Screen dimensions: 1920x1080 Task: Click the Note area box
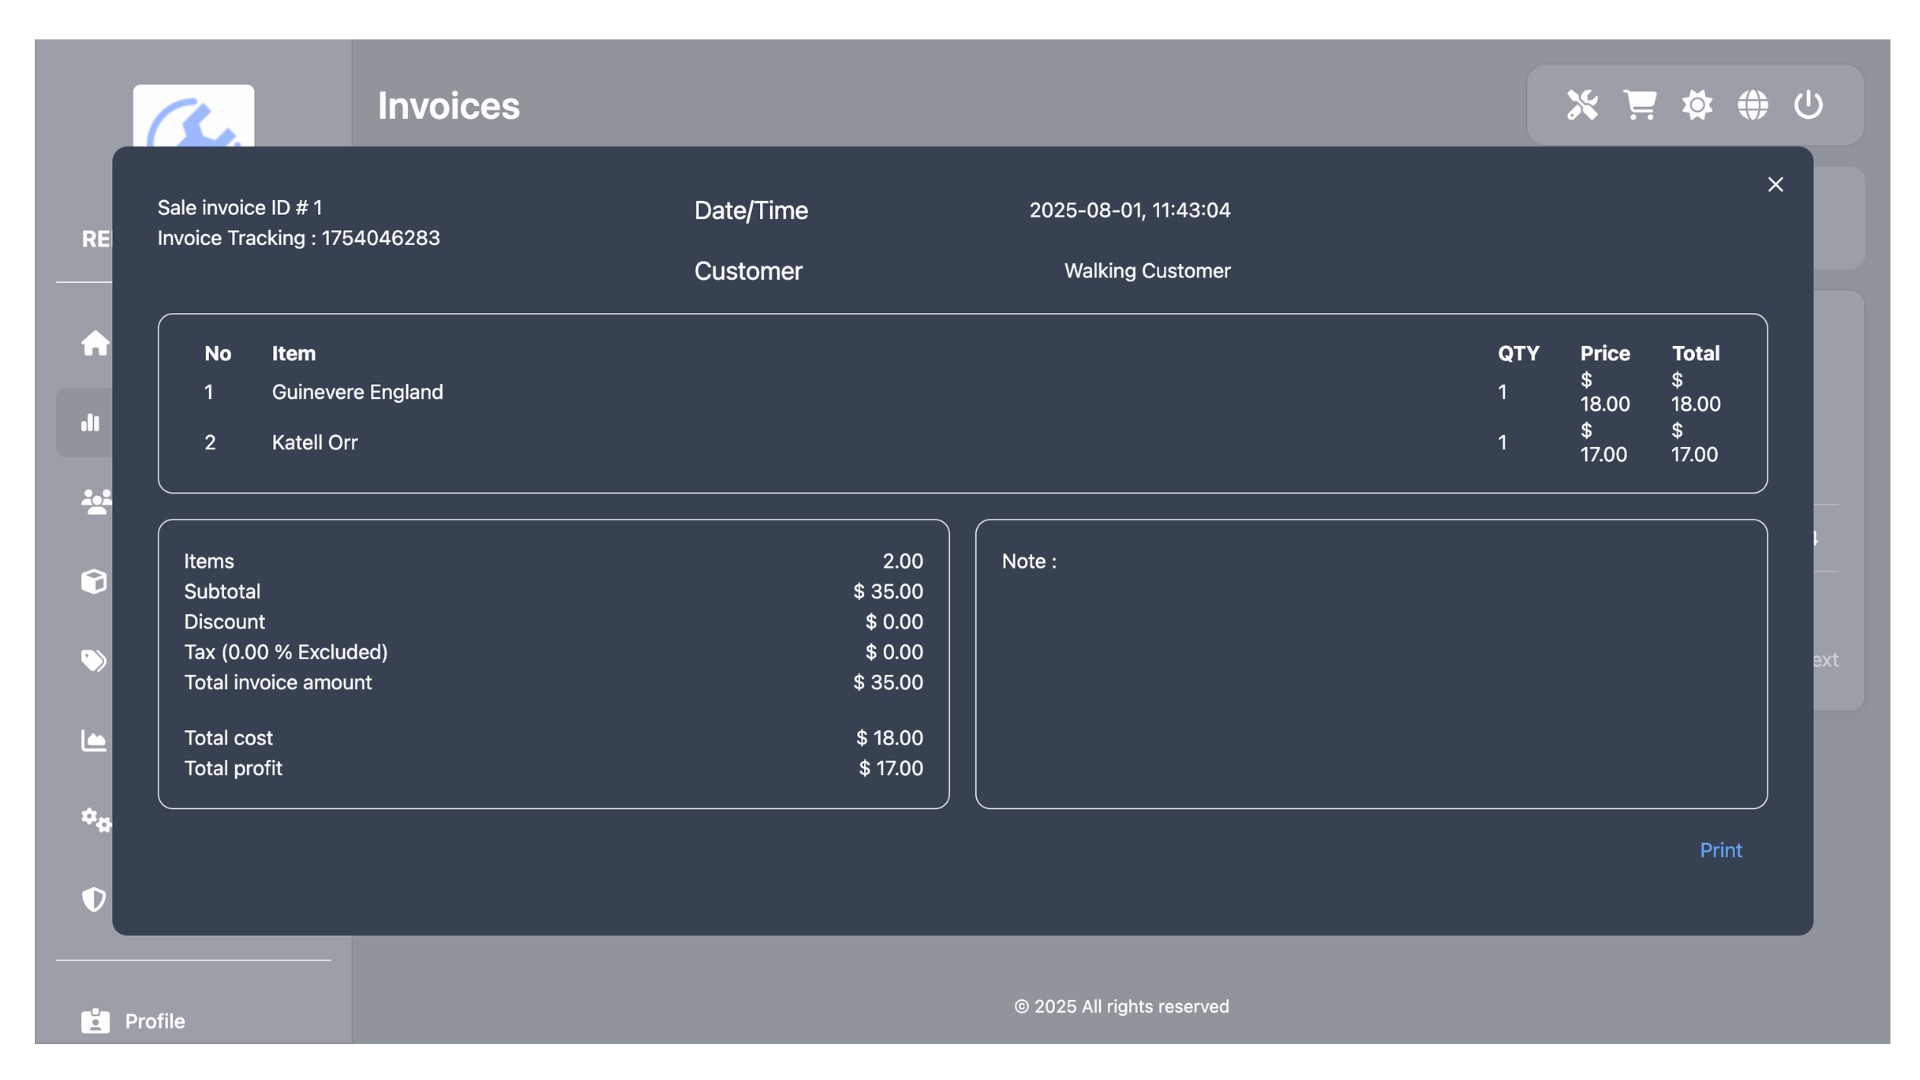tap(1370, 663)
